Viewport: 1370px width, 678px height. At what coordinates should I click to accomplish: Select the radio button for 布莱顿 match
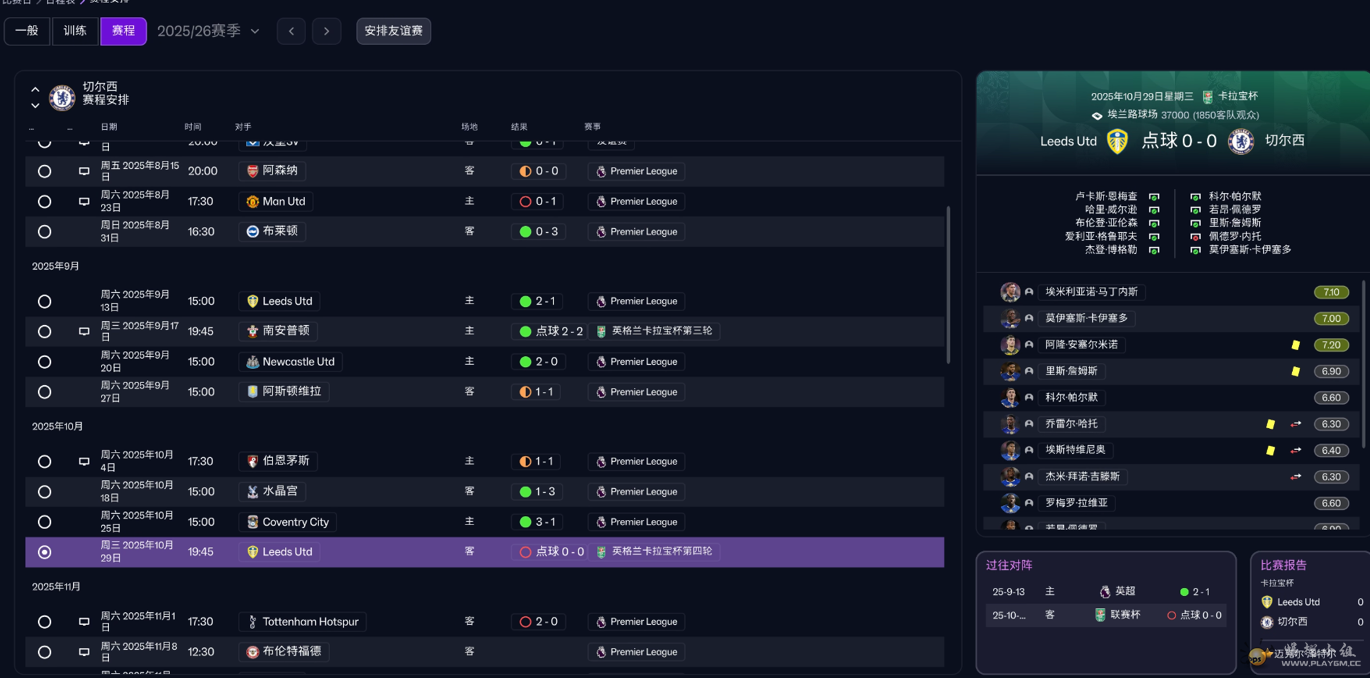pyautogui.click(x=44, y=232)
